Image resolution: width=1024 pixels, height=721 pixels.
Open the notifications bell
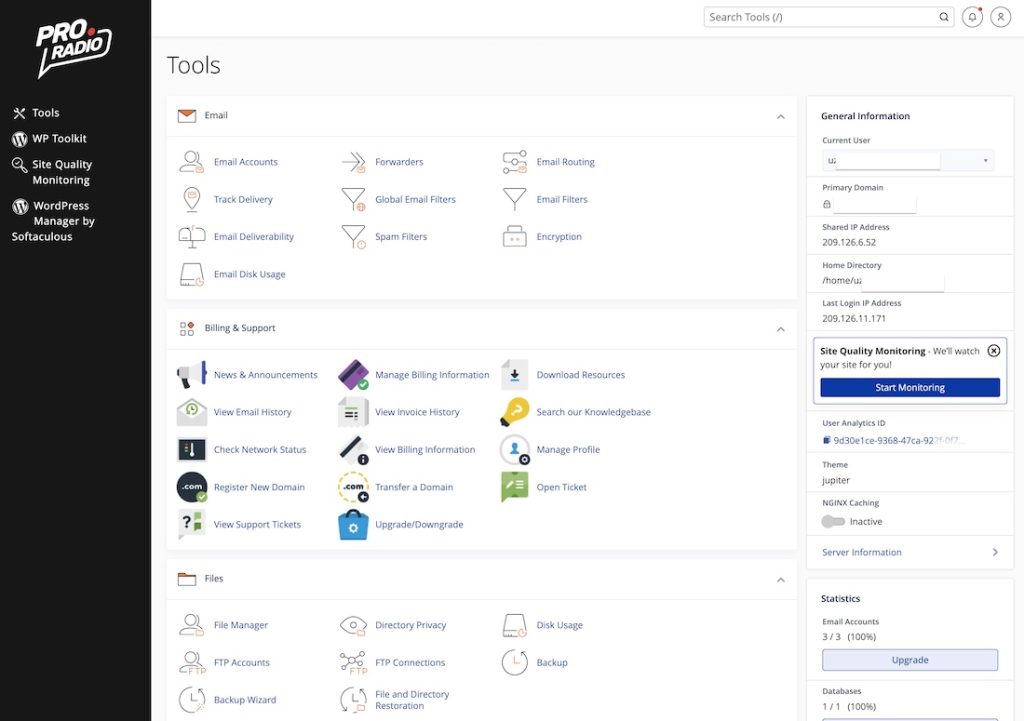click(971, 16)
